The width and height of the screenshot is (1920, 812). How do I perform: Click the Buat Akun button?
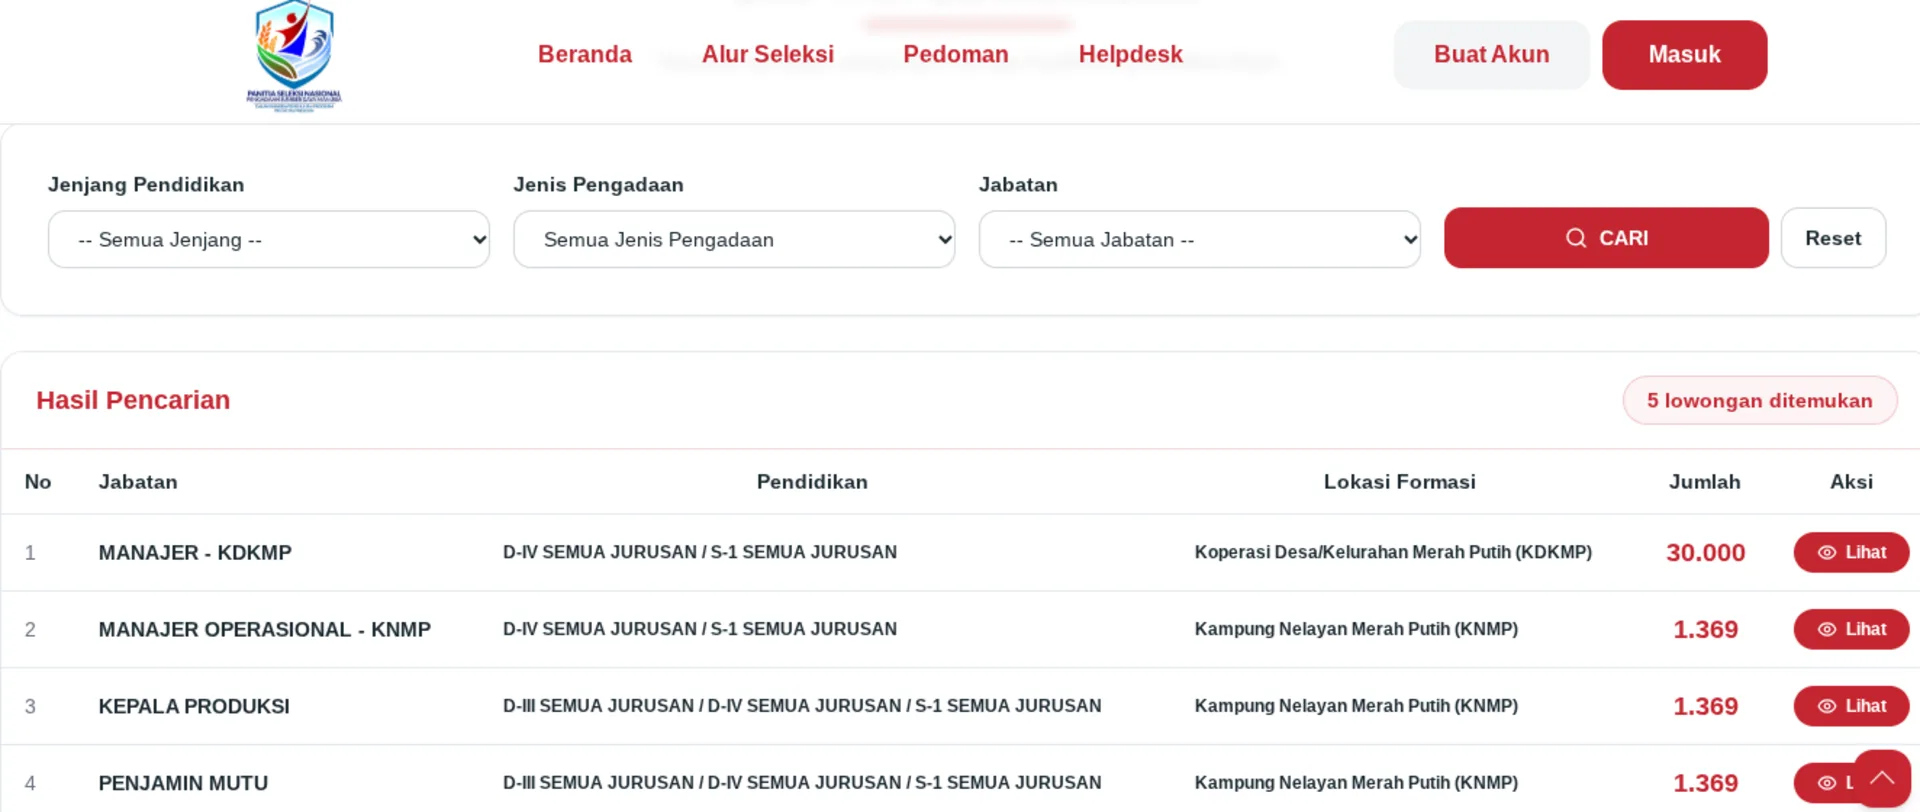tap(1492, 55)
